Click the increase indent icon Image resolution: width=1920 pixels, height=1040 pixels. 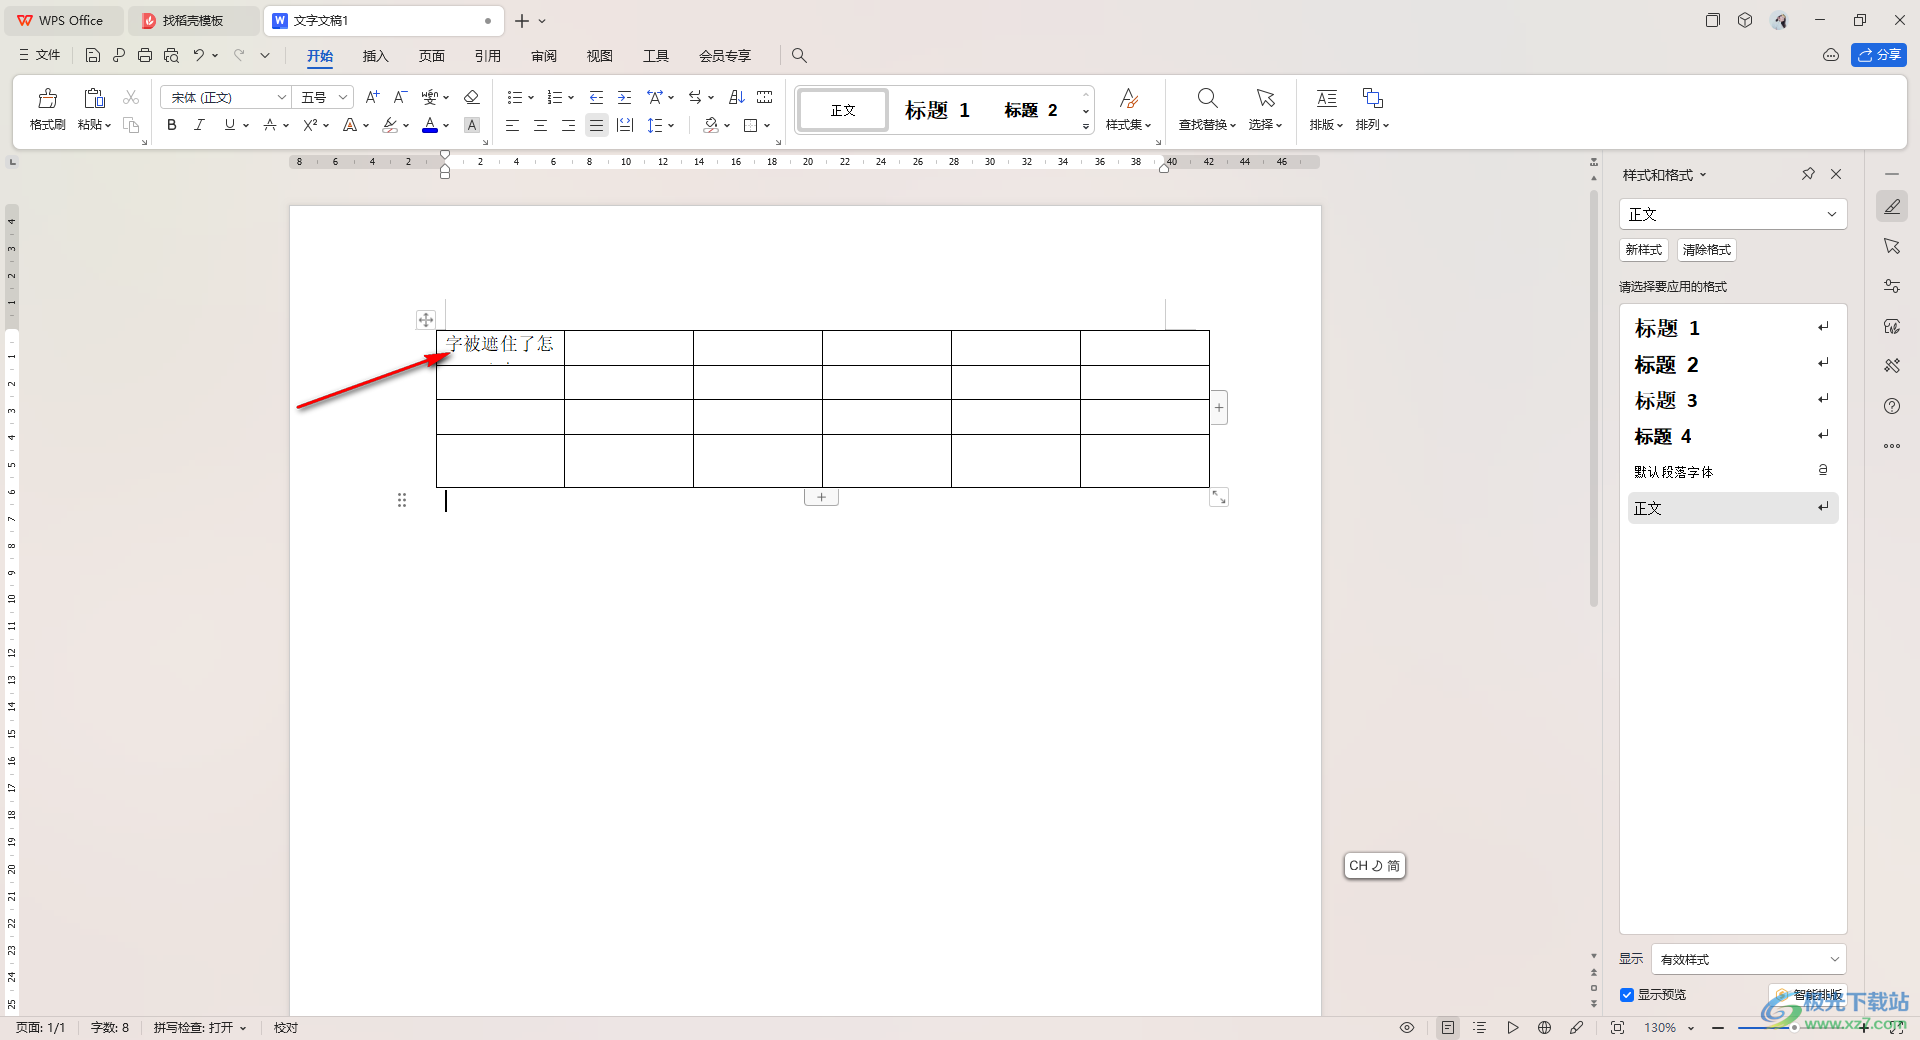(624, 97)
